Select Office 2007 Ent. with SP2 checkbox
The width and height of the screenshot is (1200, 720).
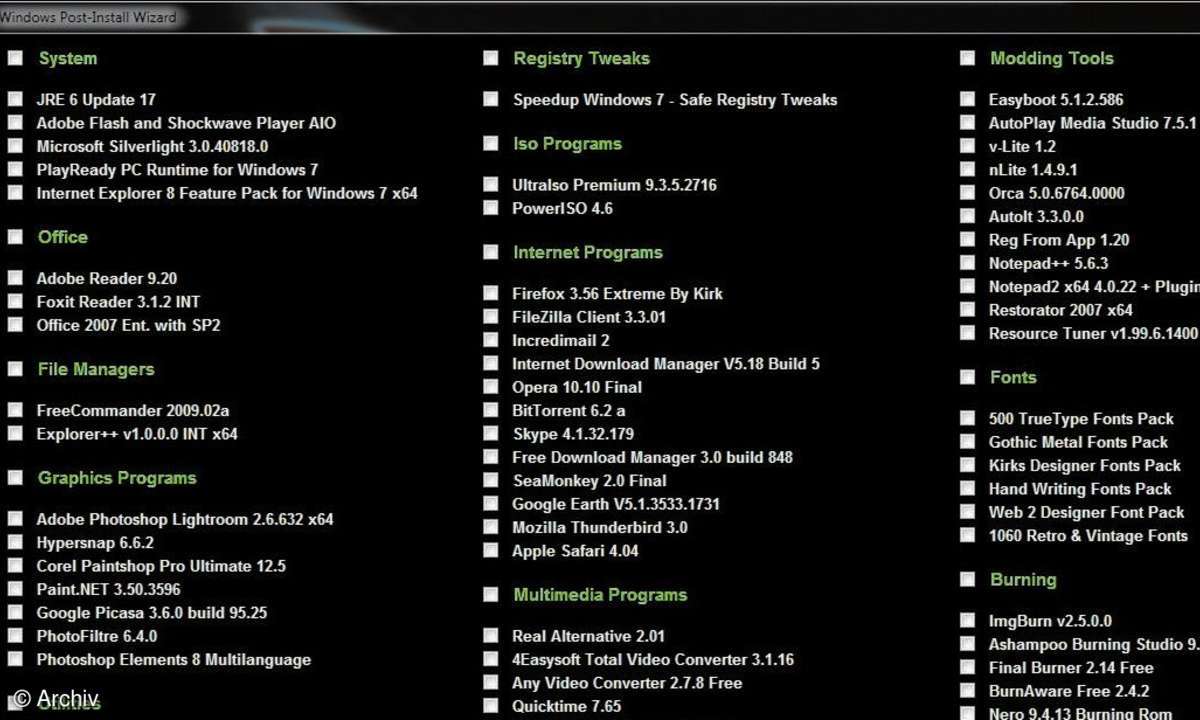15,324
